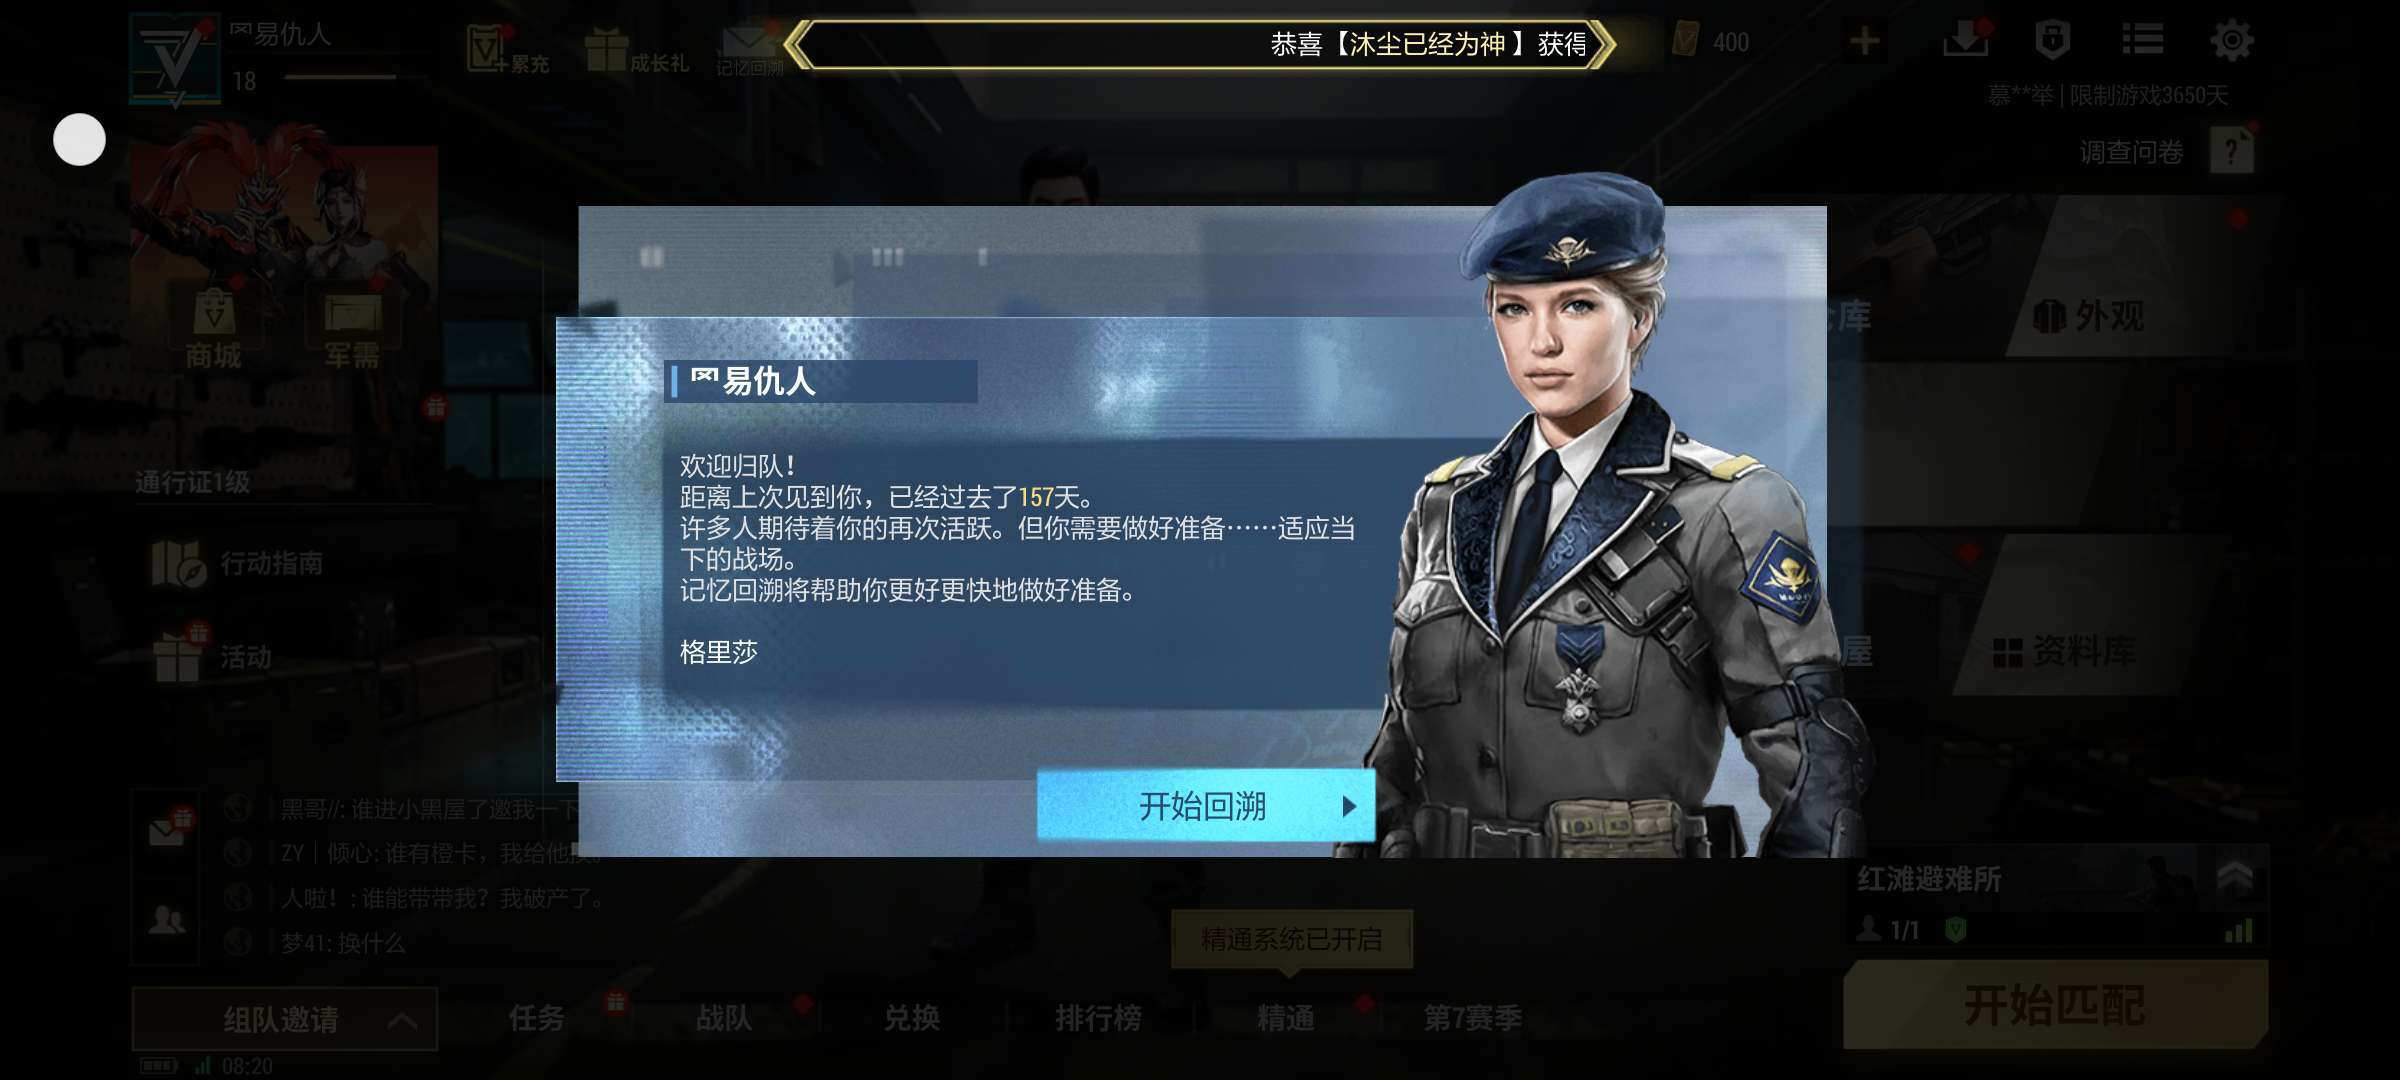Open the 精通 tab
This screenshot has width=2400, height=1080.
(1286, 1018)
